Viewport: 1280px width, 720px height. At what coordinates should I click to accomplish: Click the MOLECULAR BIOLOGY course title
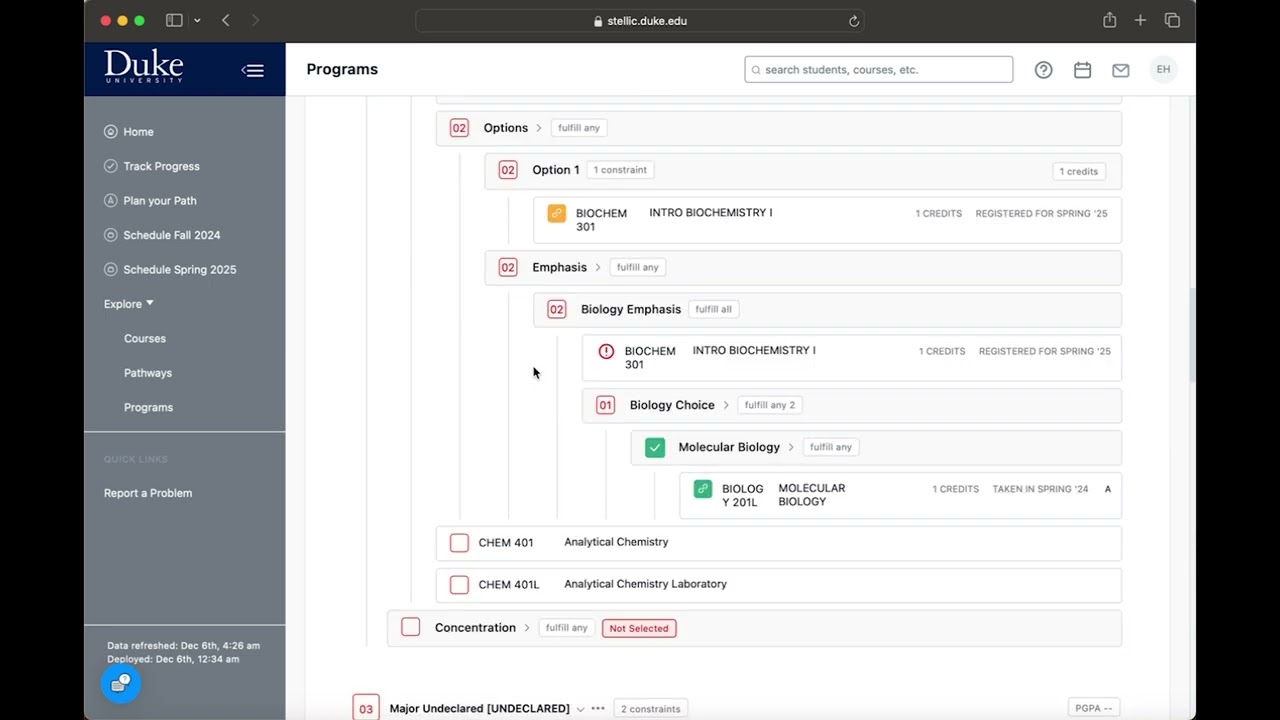[x=811, y=495]
